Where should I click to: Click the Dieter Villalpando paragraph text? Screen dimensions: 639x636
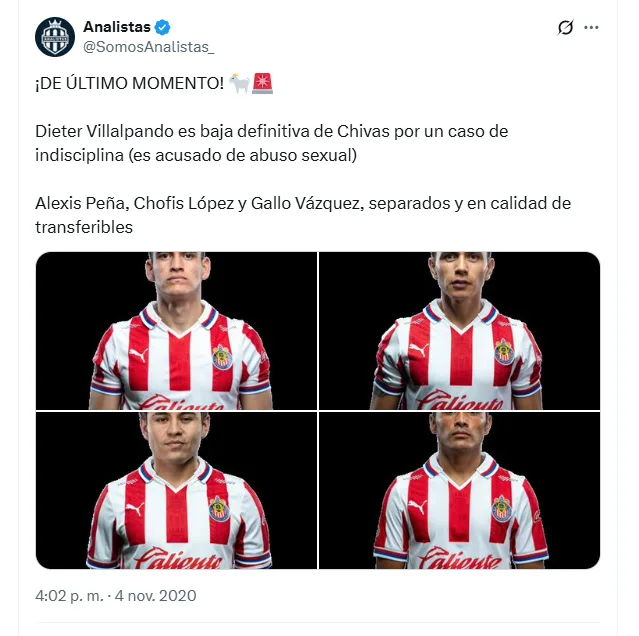click(271, 143)
